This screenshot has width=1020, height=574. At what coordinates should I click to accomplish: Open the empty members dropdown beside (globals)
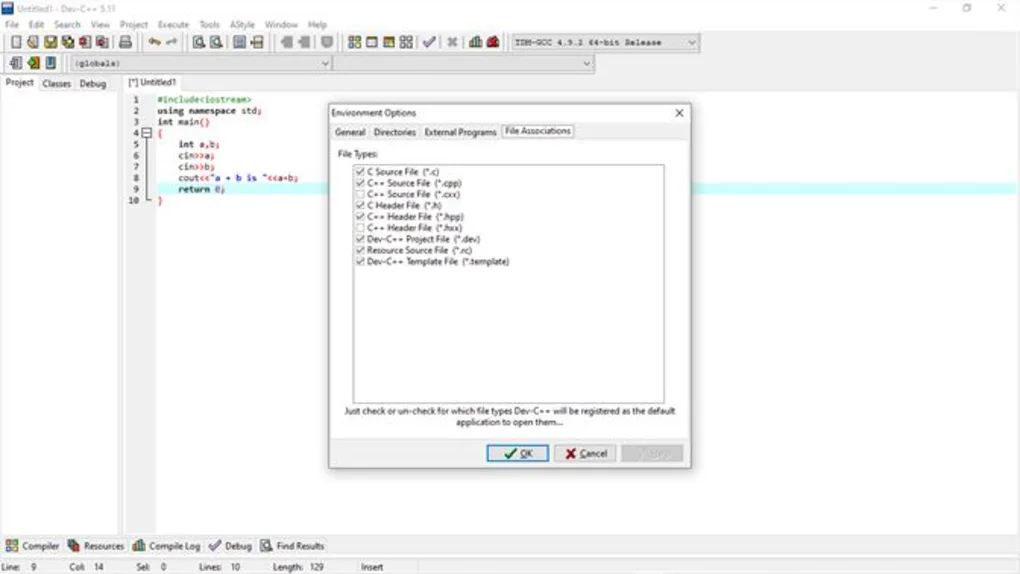(586, 63)
